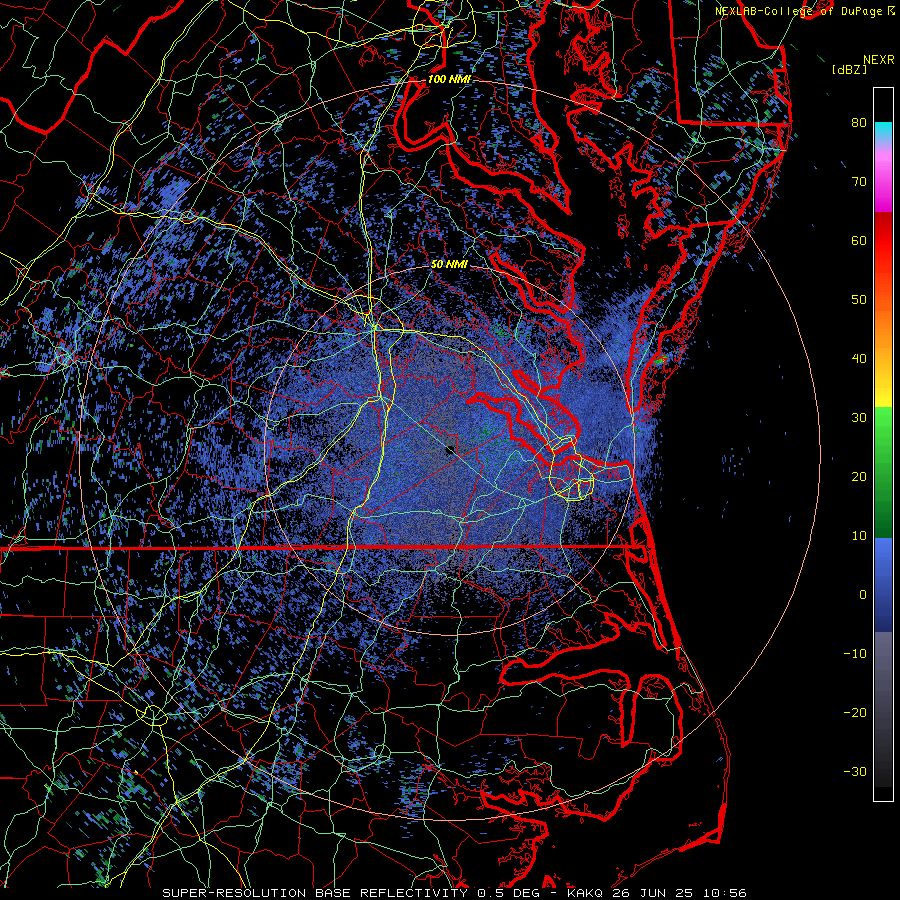Click the 100 NMI range ring label

[x=449, y=79]
